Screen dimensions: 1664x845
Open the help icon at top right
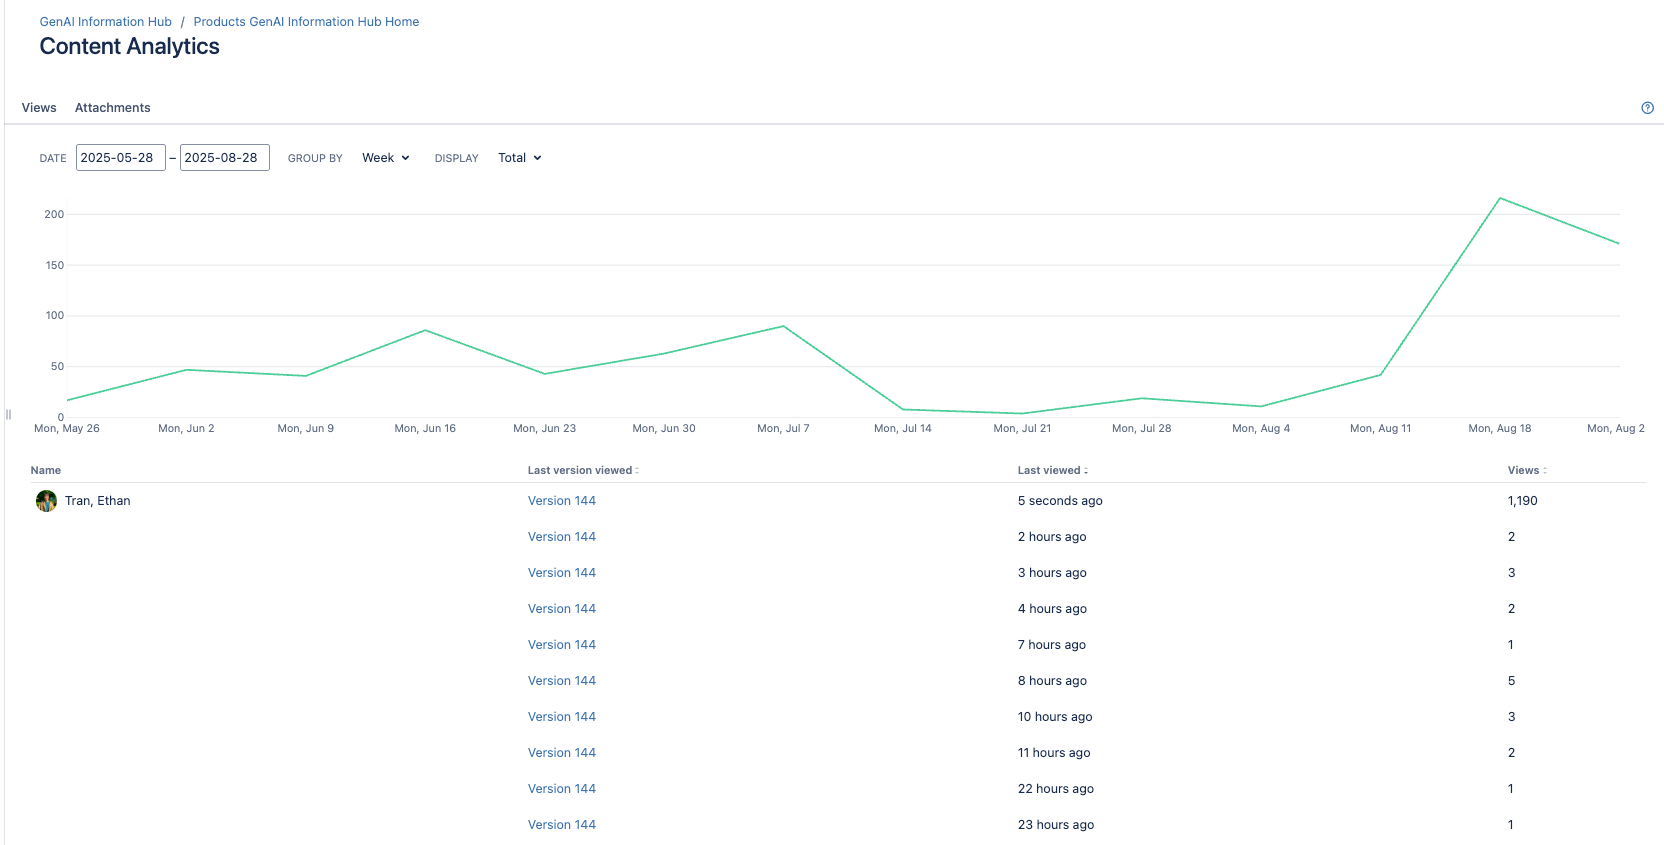[x=1647, y=108]
